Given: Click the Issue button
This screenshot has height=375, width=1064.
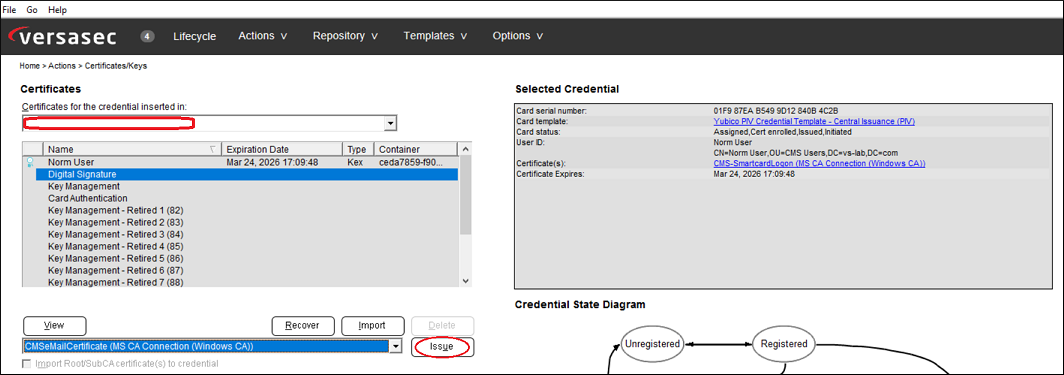Looking at the screenshot, I should [x=442, y=347].
